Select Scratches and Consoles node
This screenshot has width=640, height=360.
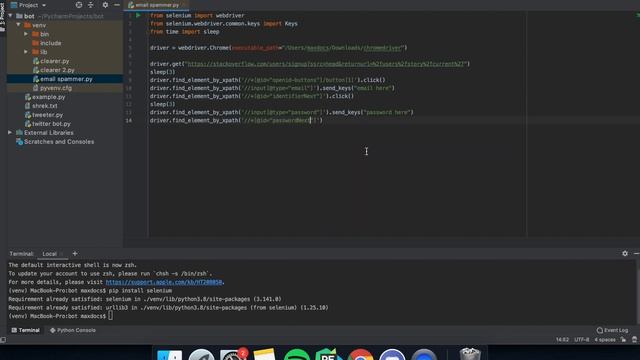click(55, 142)
